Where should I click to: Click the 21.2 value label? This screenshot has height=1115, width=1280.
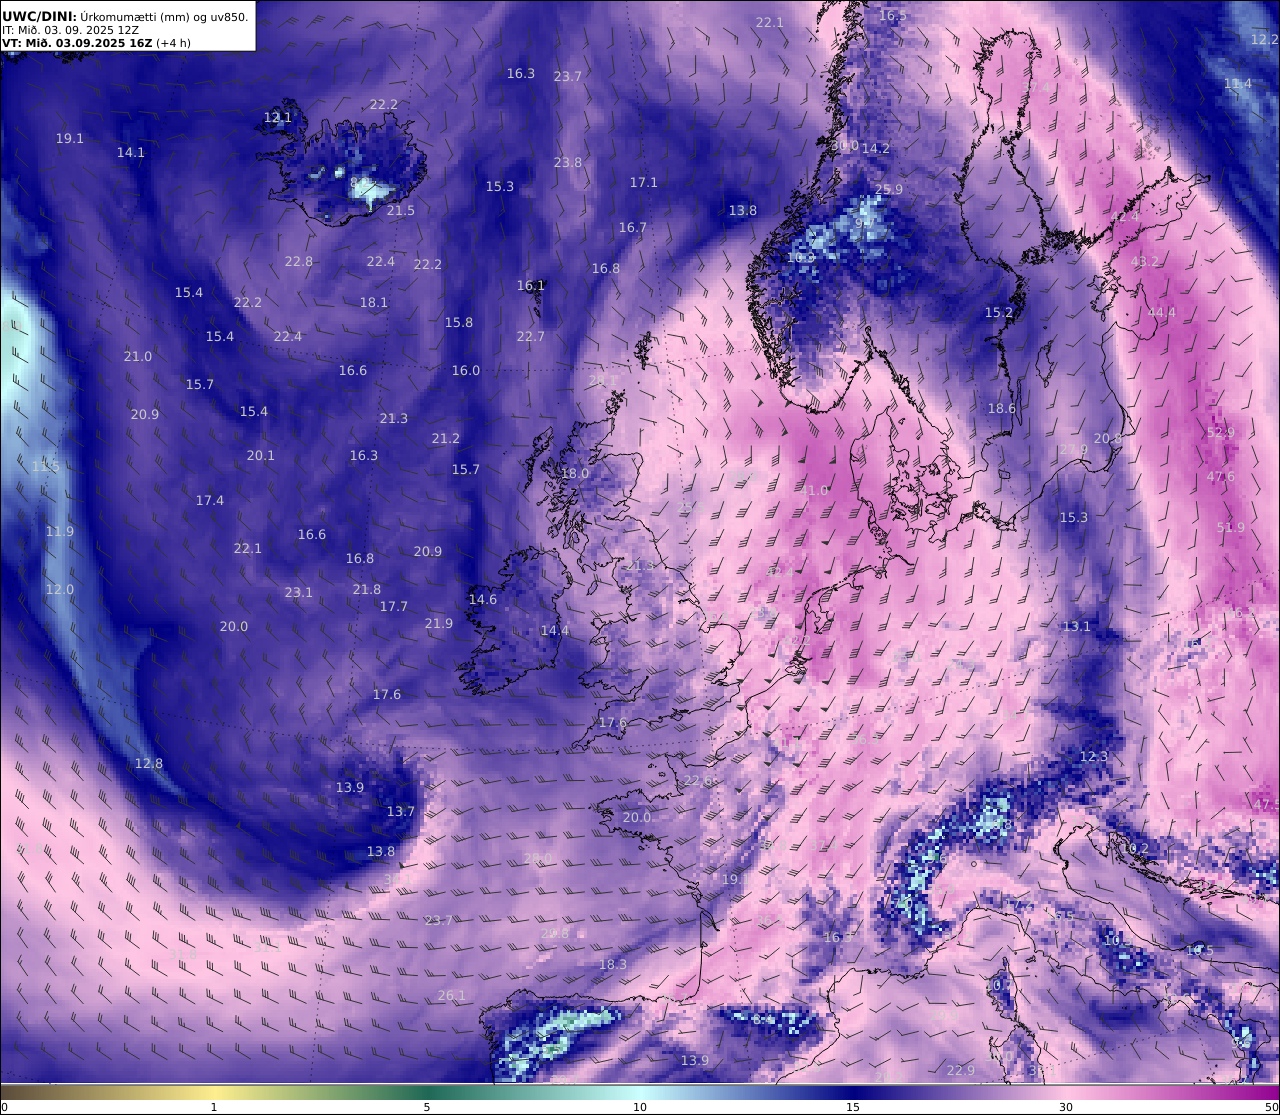[446, 439]
